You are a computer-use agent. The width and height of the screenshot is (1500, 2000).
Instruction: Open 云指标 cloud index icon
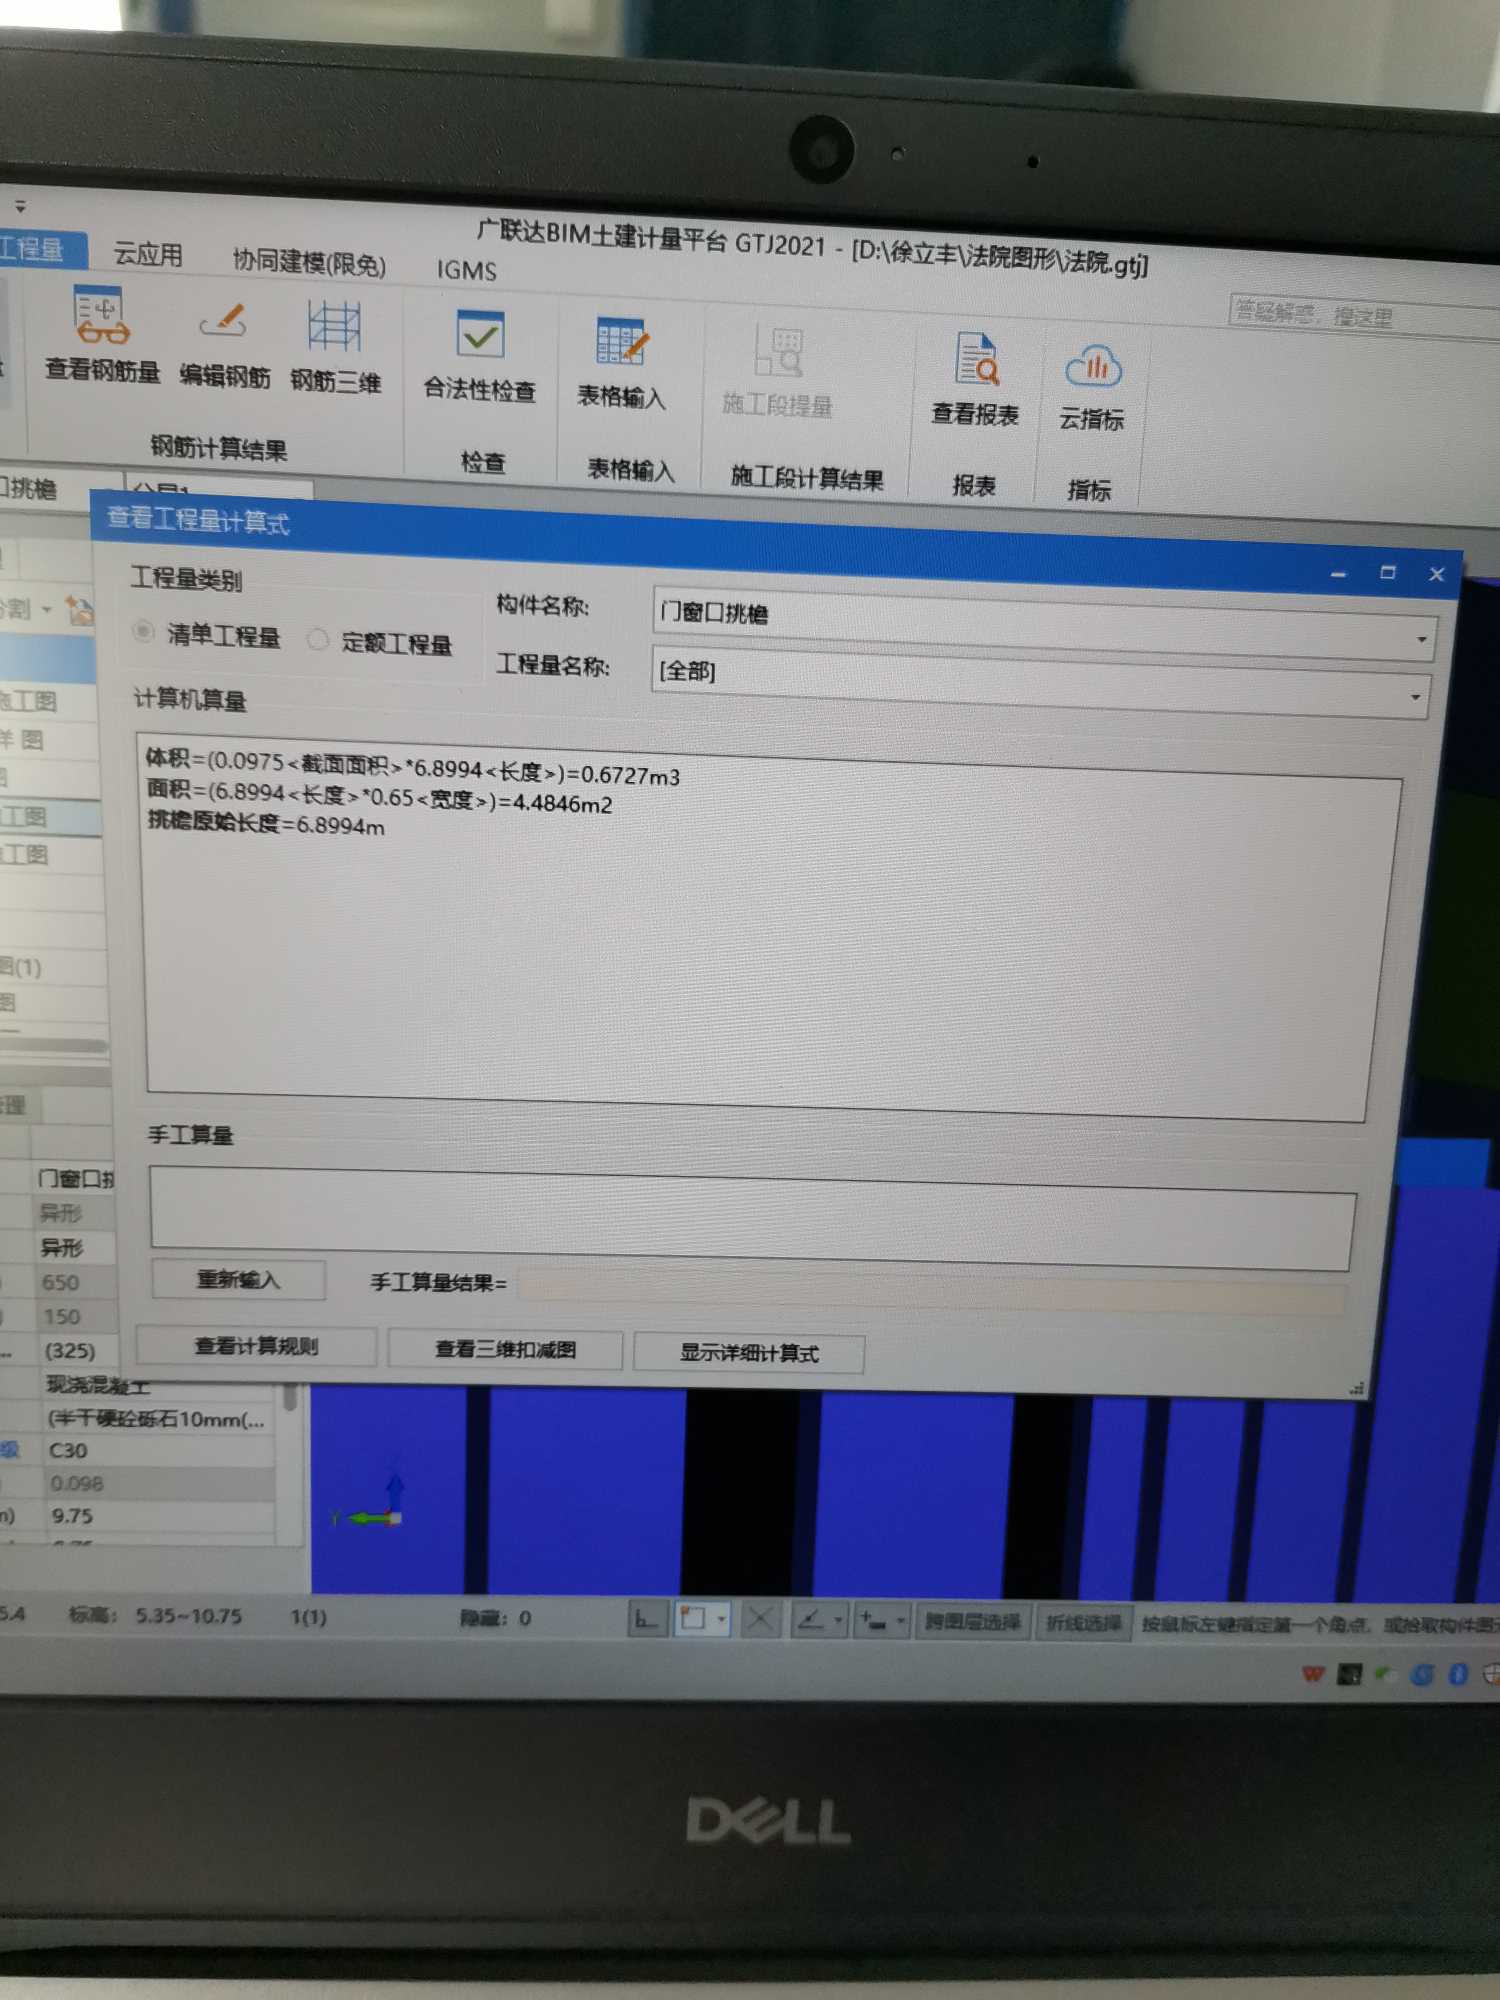click(x=1092, y=386)
